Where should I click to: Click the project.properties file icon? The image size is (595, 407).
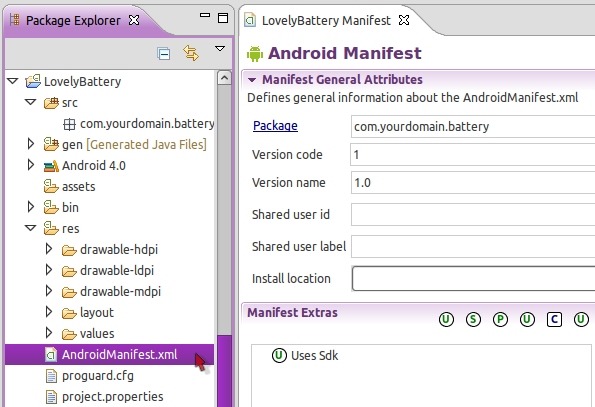[51, 397]
